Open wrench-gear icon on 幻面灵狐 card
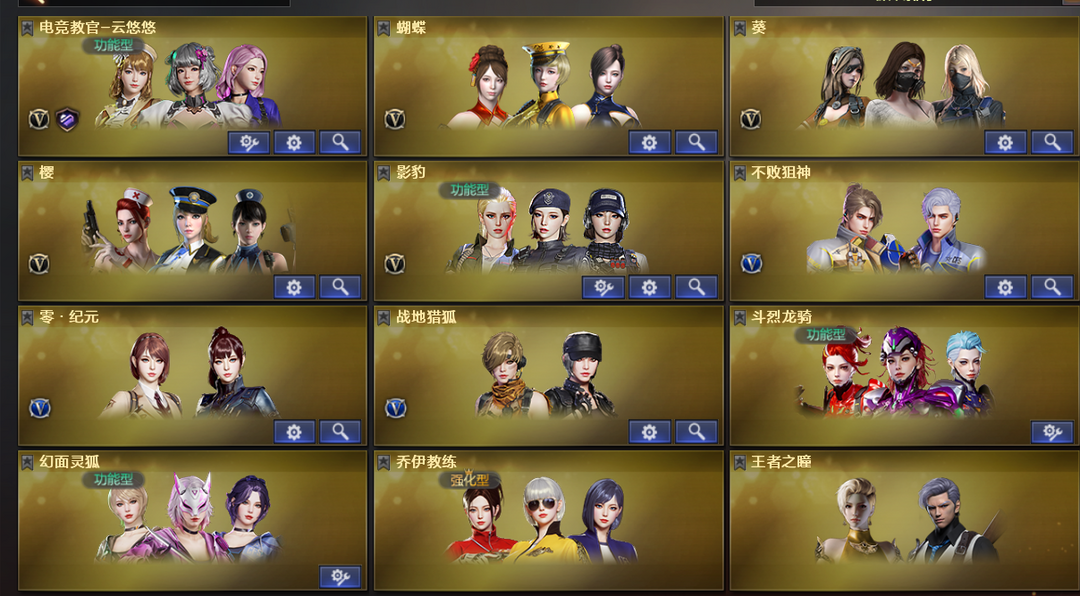1080x596 pixels. coord(340,577)
